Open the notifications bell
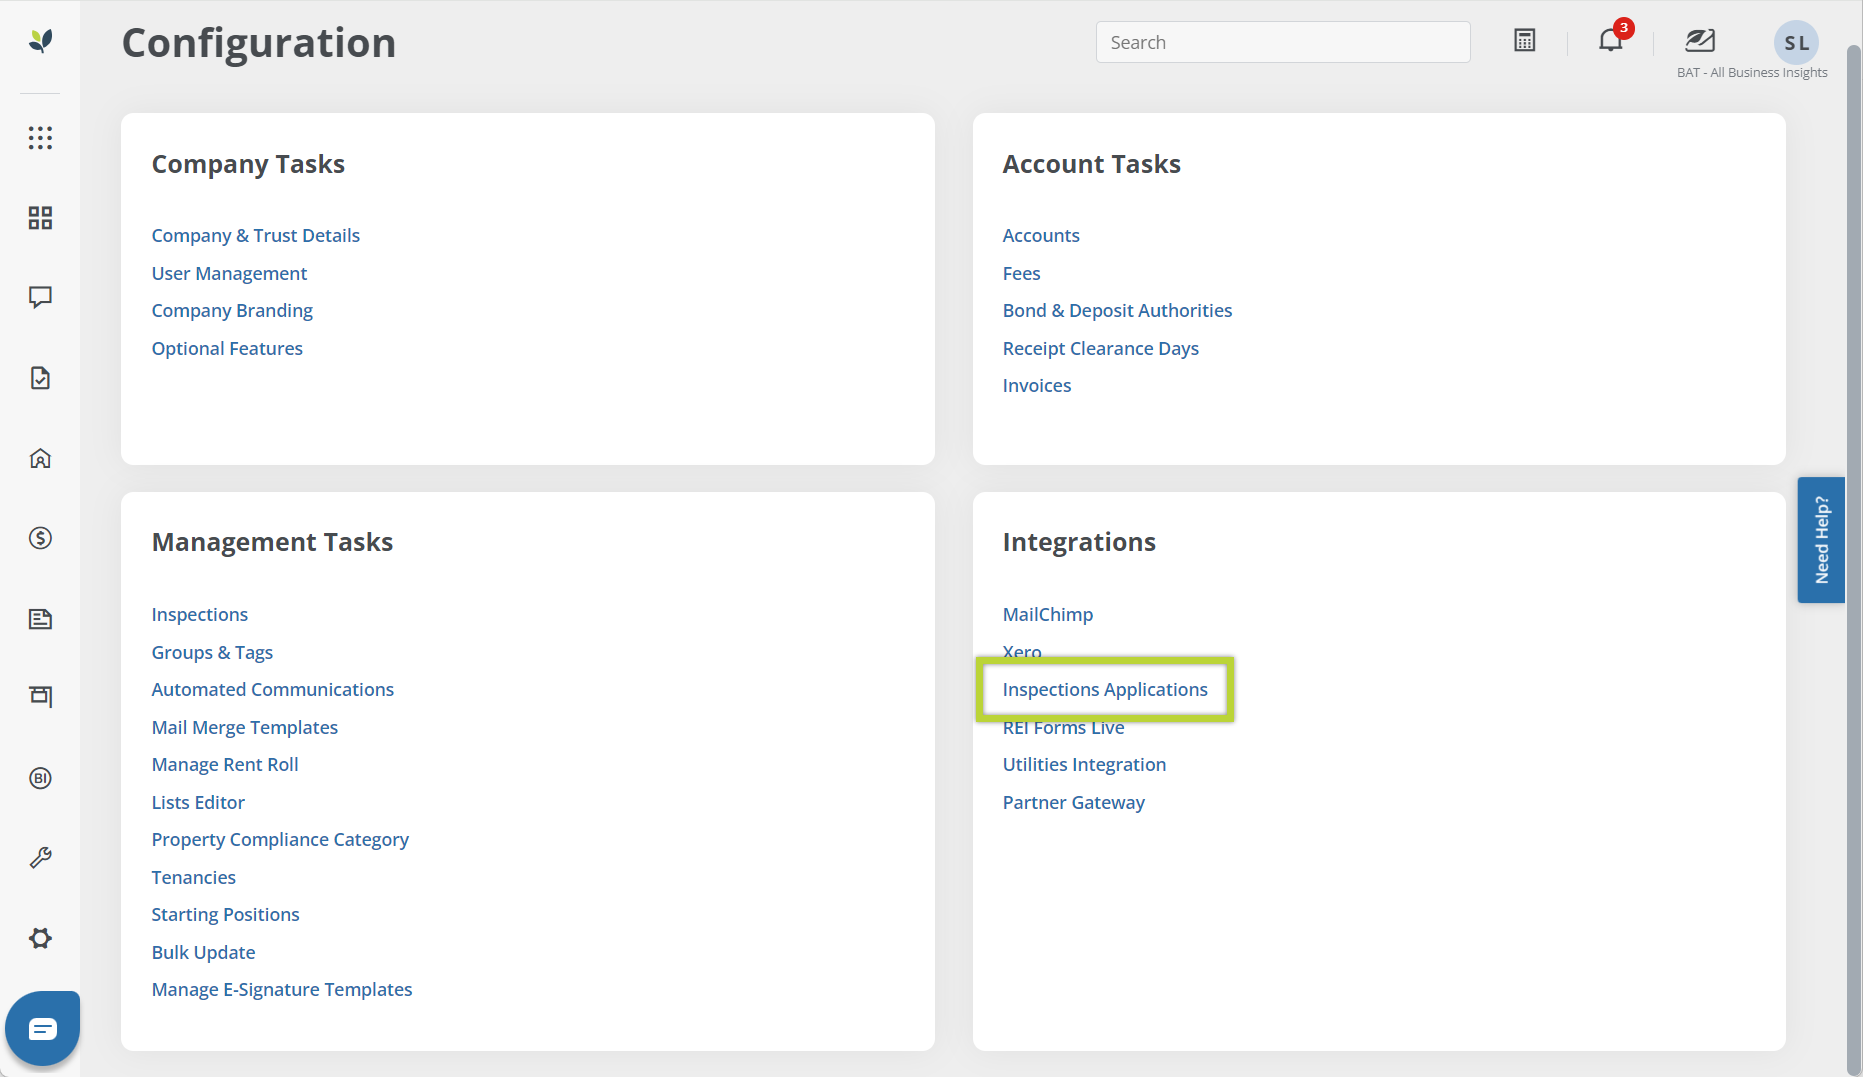This screenshot has width=1863, height=1077. click(x=1610, y=41)
